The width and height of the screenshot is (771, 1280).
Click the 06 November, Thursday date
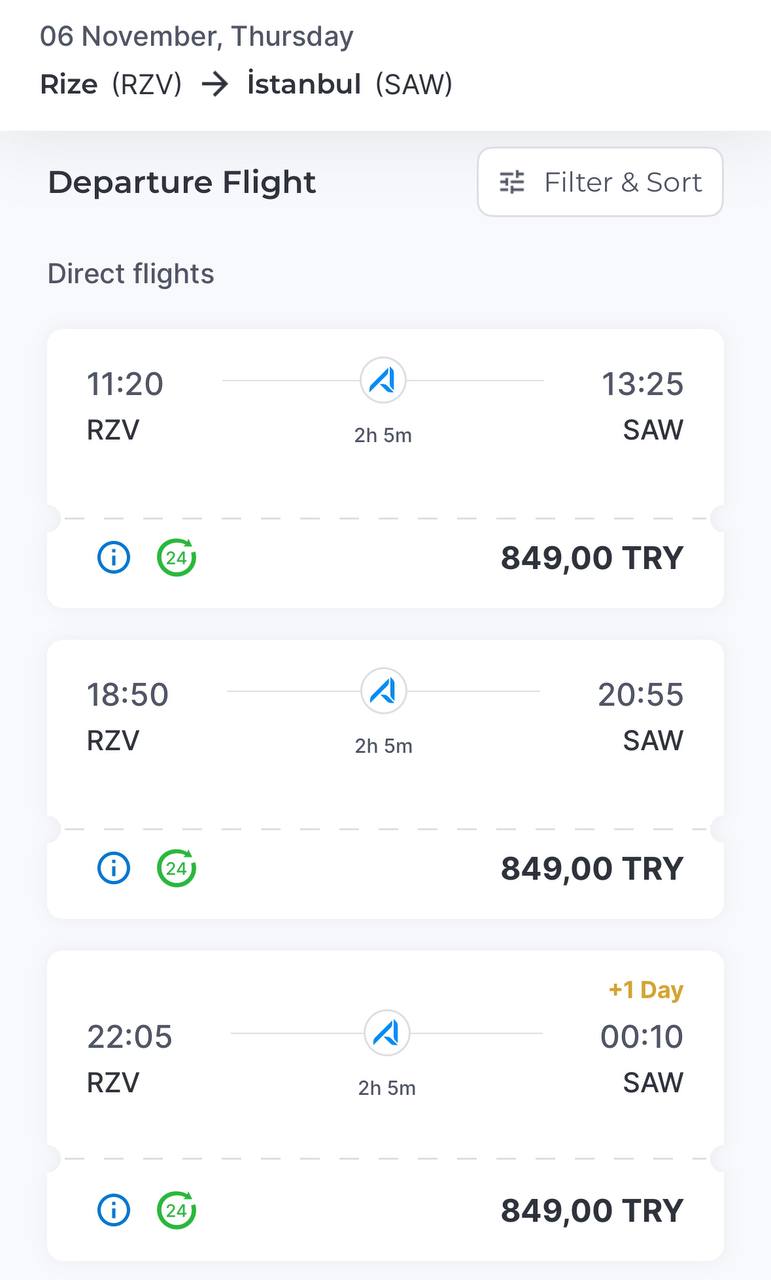(x=197, y=37)
